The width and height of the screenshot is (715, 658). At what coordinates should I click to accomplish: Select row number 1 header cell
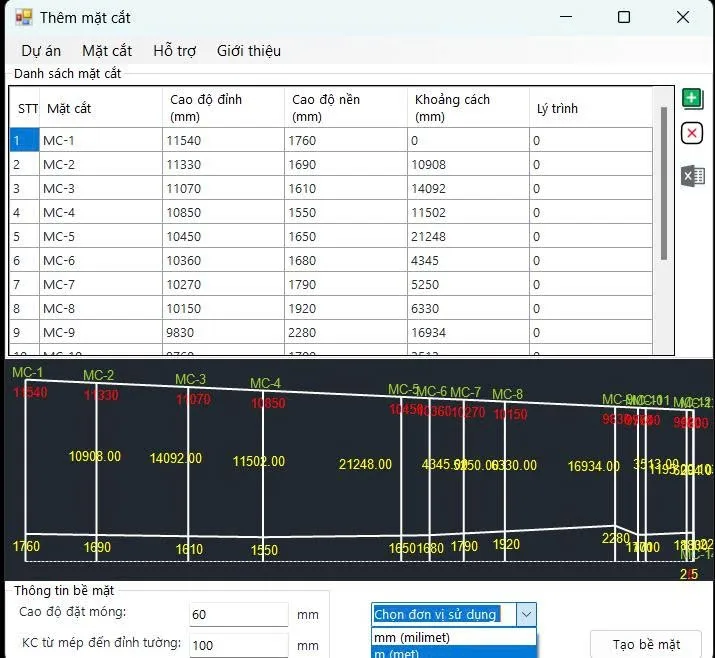tap(25, 140)
